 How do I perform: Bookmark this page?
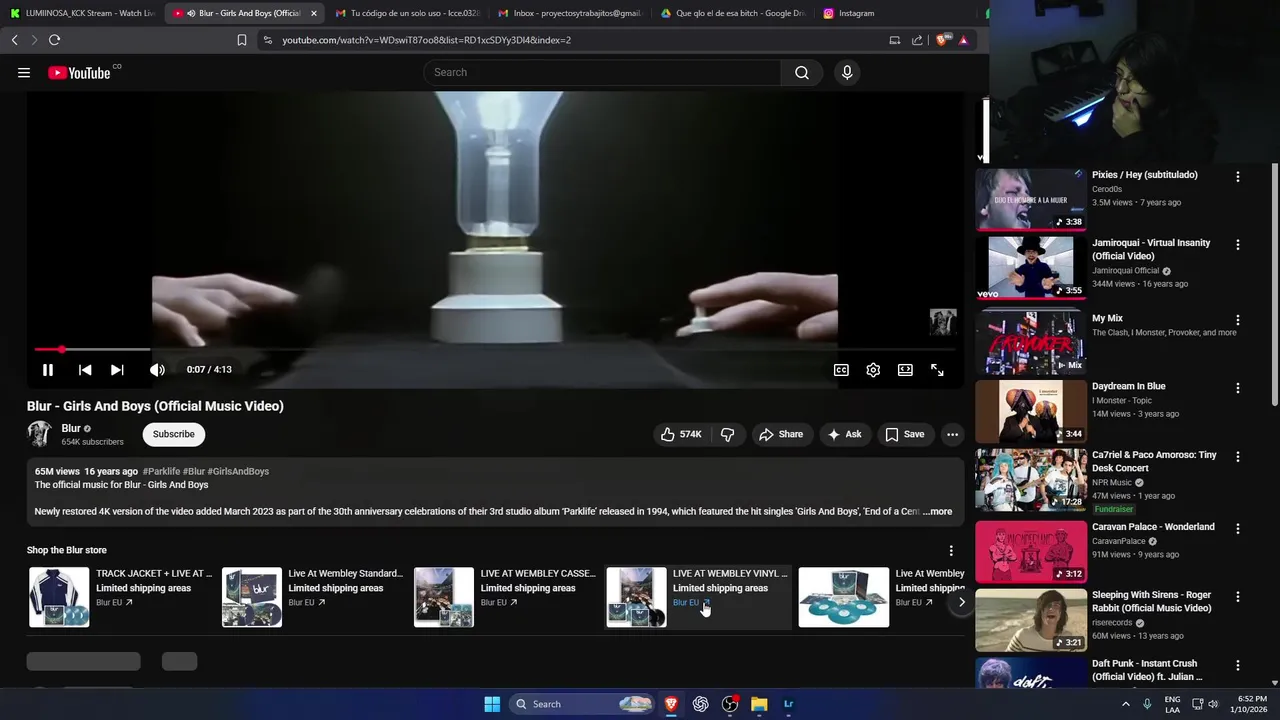click(x=241, y=40)
